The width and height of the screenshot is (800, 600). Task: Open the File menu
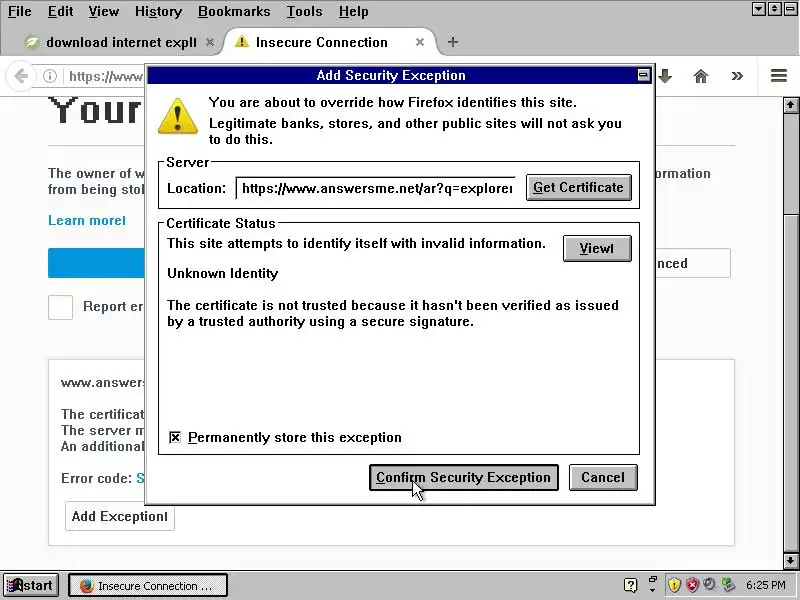point(19,11)
